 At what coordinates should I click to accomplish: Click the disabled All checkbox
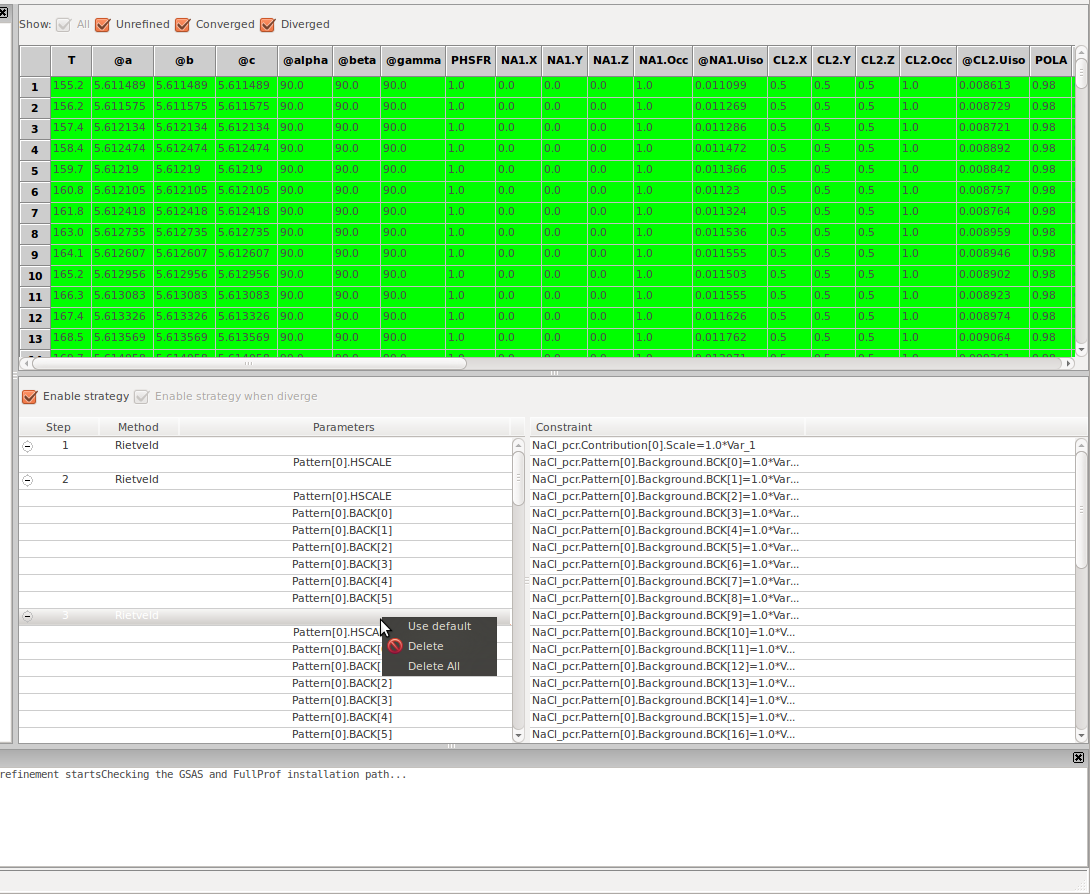63,24
